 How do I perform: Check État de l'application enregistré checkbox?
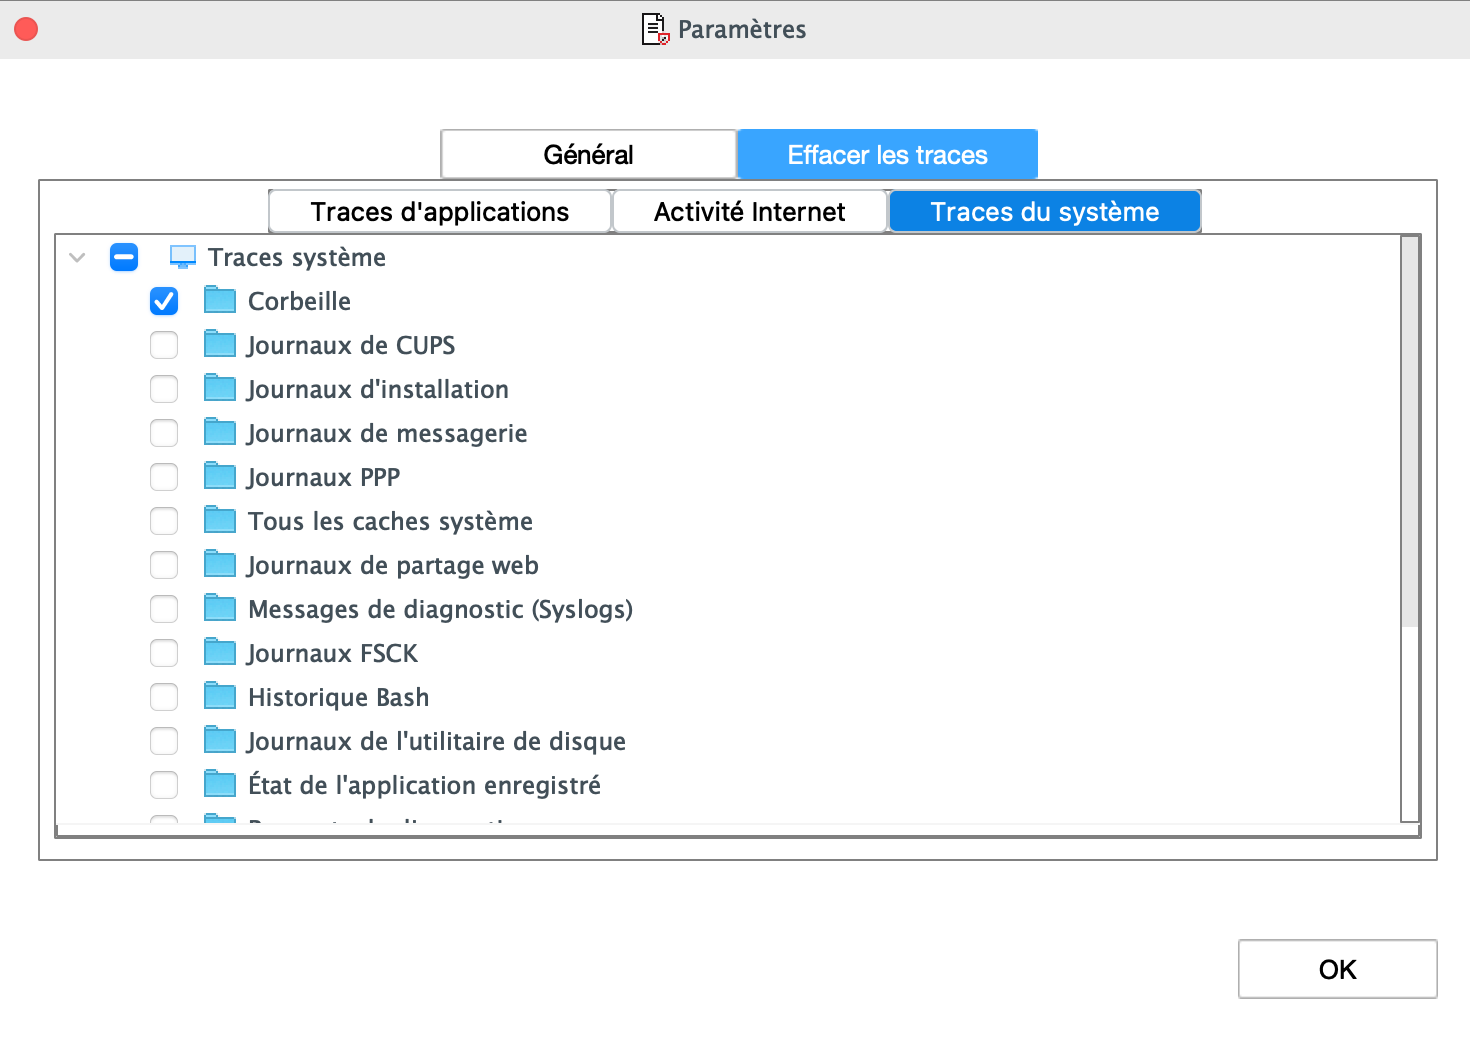164,785
